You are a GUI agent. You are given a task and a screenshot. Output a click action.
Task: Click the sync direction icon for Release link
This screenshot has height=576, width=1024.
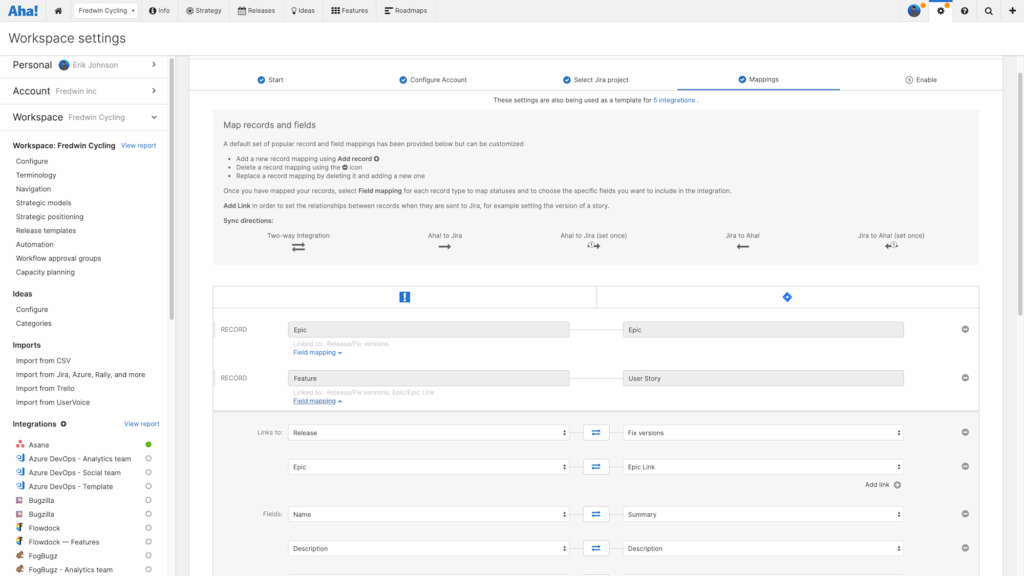[x=596, y=432]
